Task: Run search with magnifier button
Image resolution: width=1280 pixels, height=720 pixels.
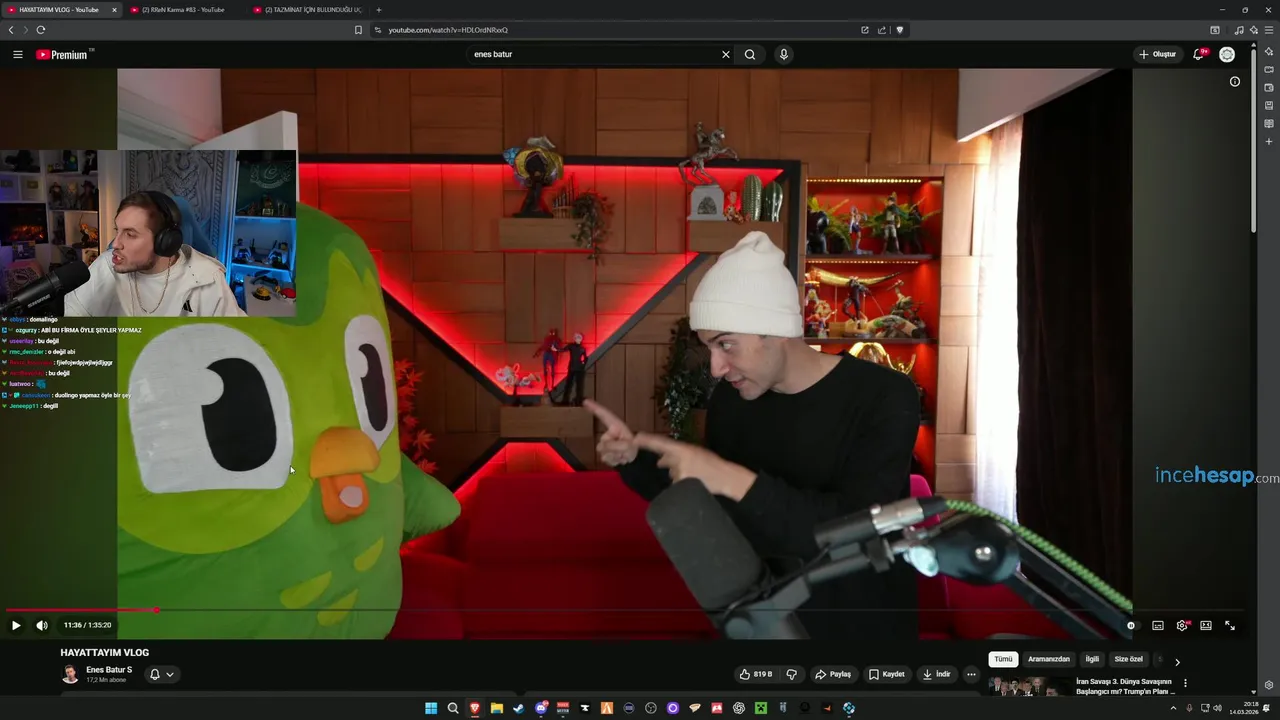Action: coord(750,54)
